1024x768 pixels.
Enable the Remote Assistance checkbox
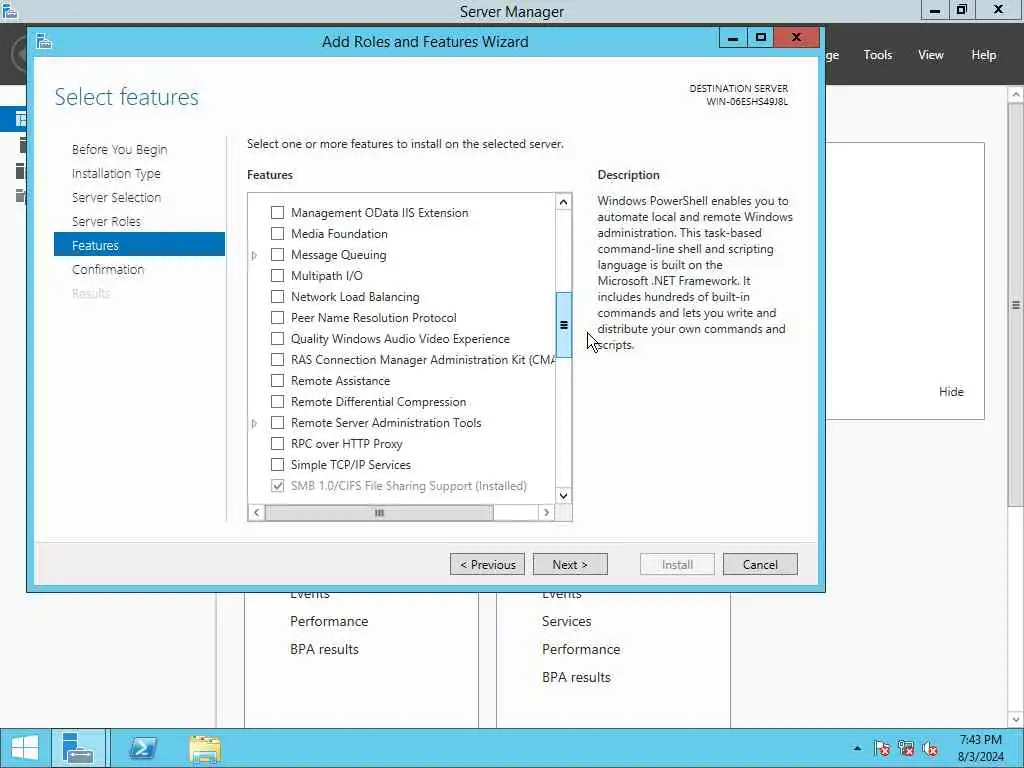click(278, 381)
